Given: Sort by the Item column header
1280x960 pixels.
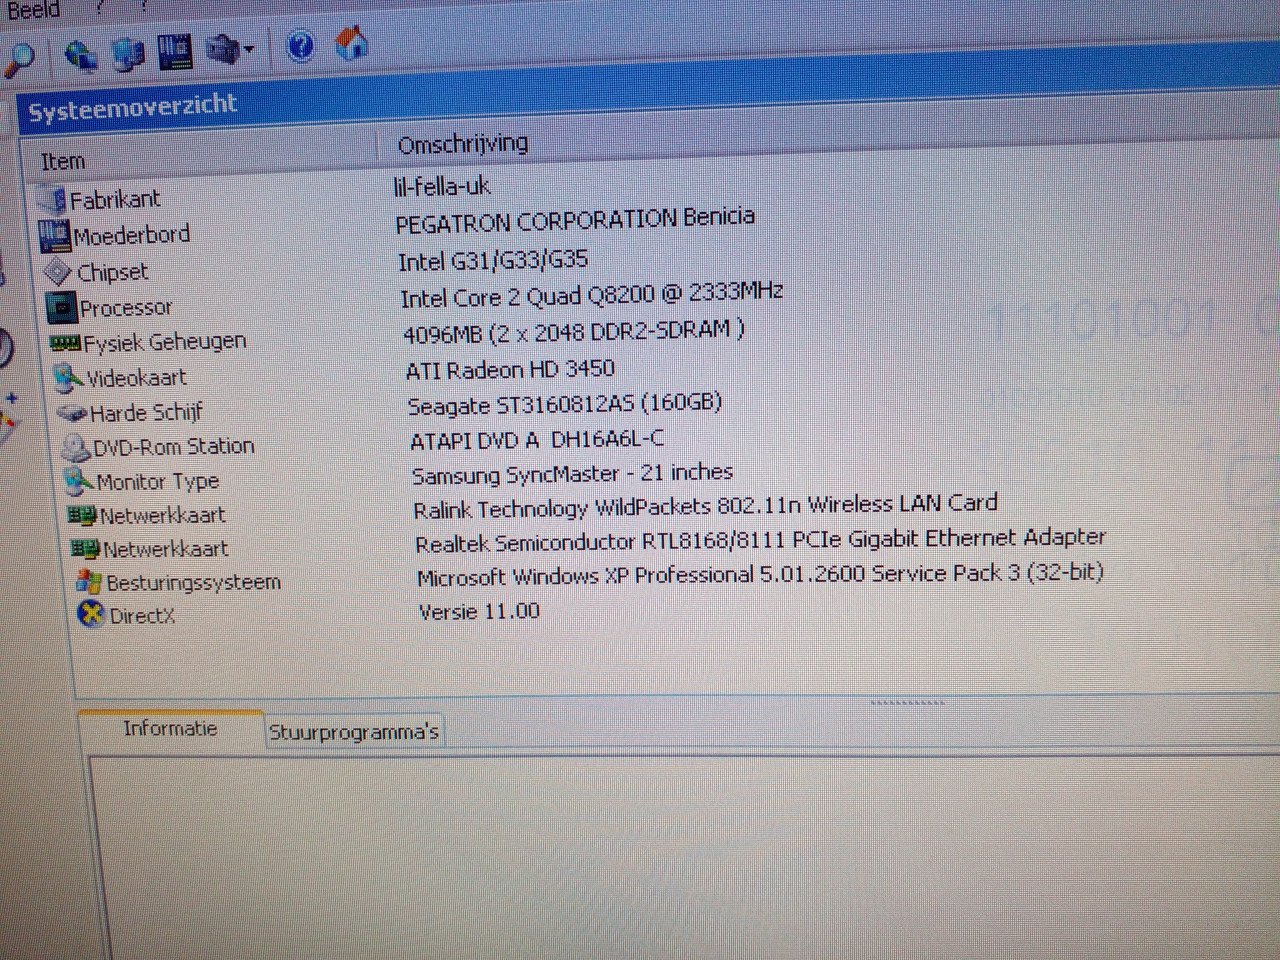Looking at the screenshot, I should 62,161.
